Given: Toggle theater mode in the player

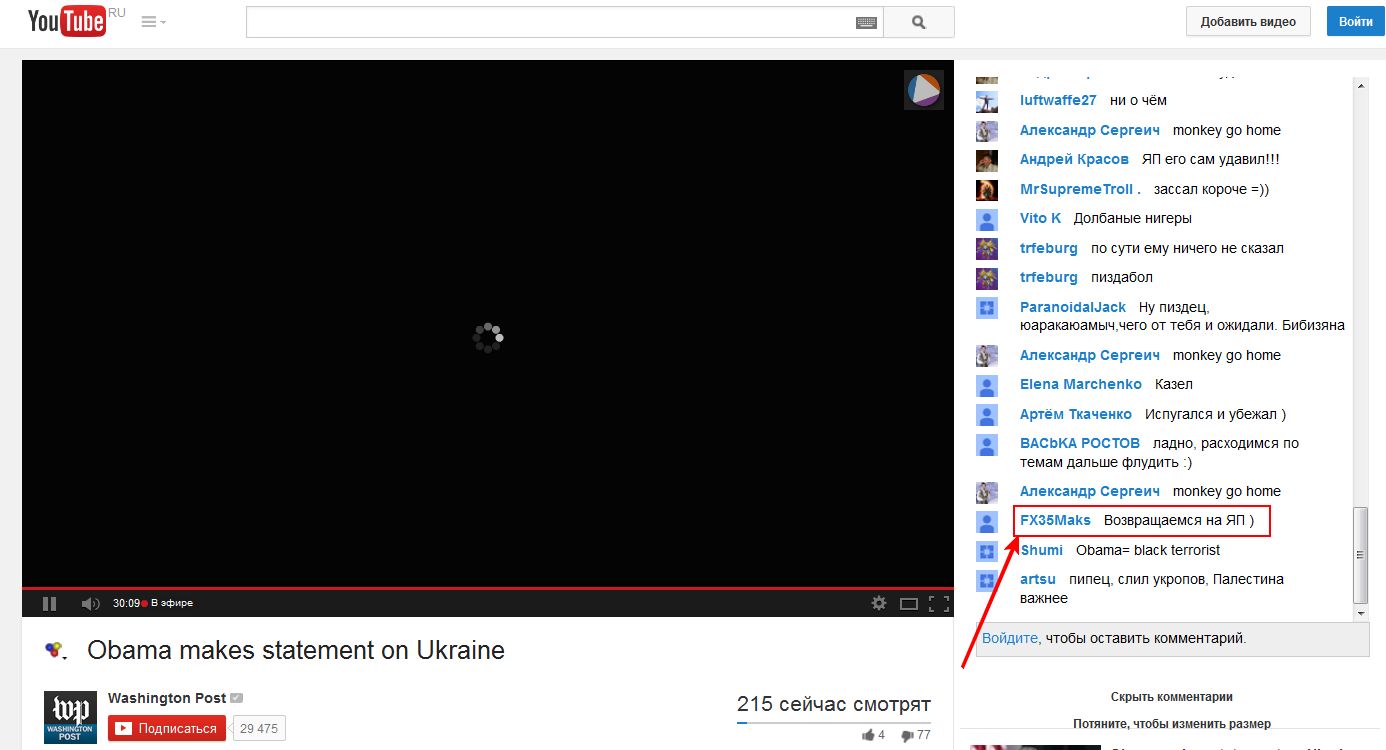Looking at the screenshot, I should tap(909, 603).
